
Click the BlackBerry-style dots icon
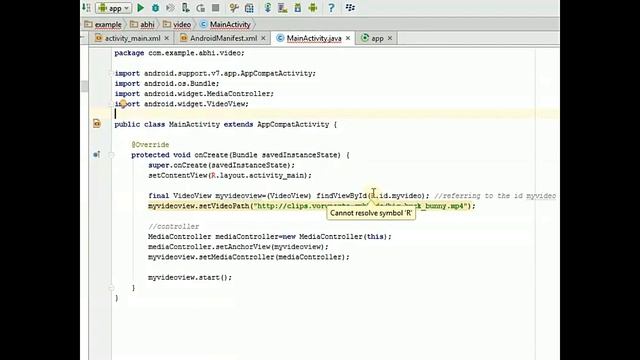(350, 8)
